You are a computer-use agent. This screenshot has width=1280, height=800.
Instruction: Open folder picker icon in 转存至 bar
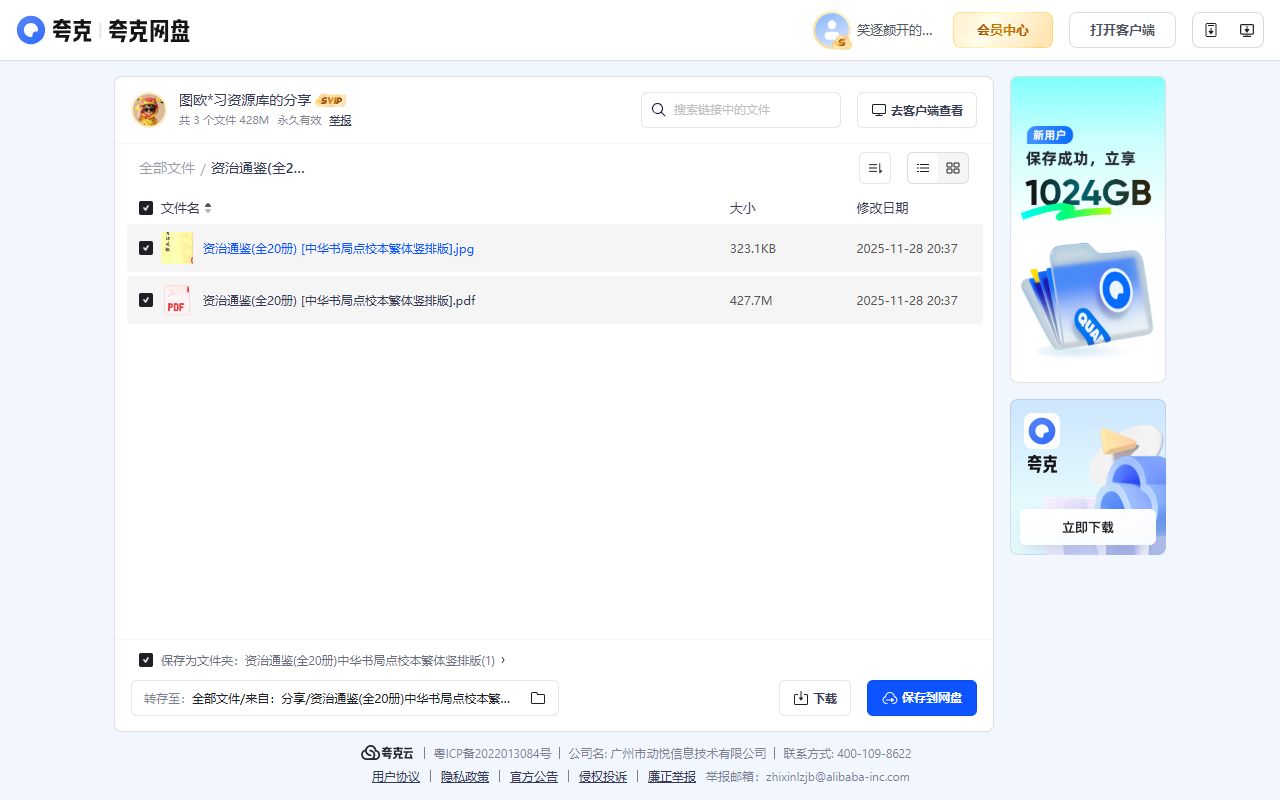click(537, 698)
